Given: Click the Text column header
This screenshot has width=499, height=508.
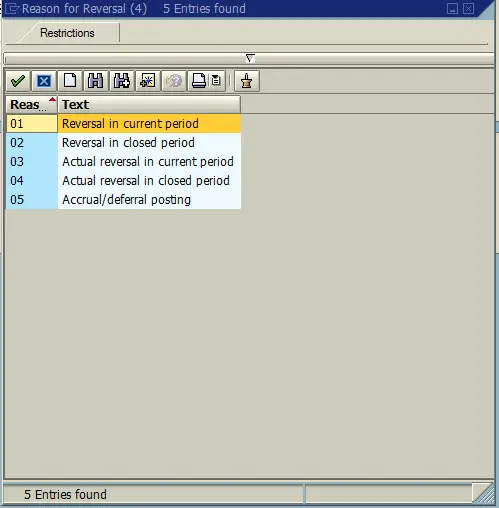Looking at the screenshot, I should (x=149, y=105).
